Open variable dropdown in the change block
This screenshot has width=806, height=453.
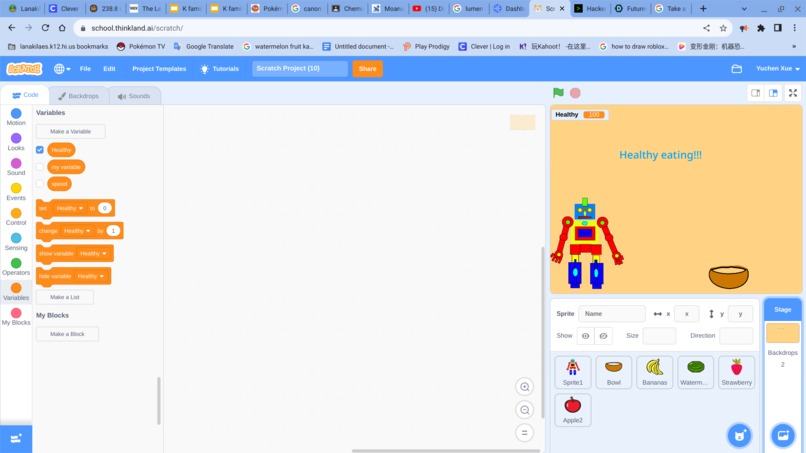[77, 231]
